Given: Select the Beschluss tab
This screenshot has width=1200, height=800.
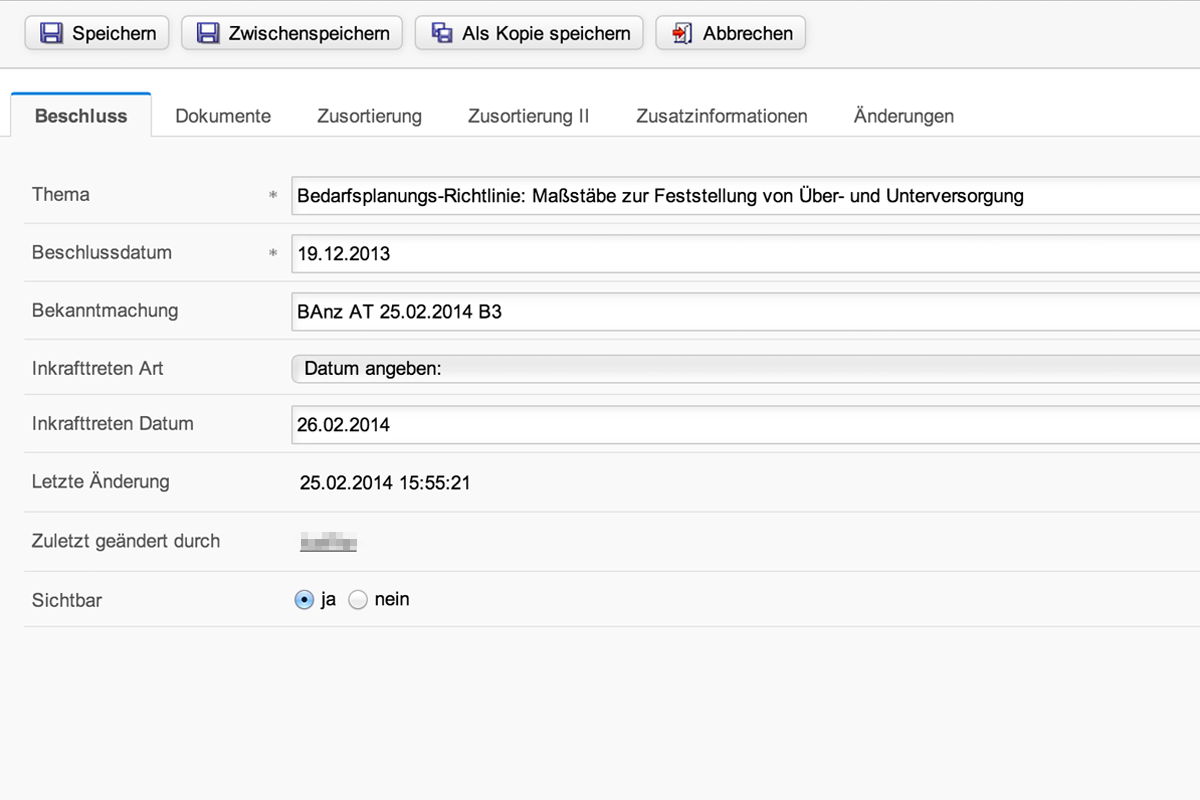Looking at the screenshot, I should (81, 116).
